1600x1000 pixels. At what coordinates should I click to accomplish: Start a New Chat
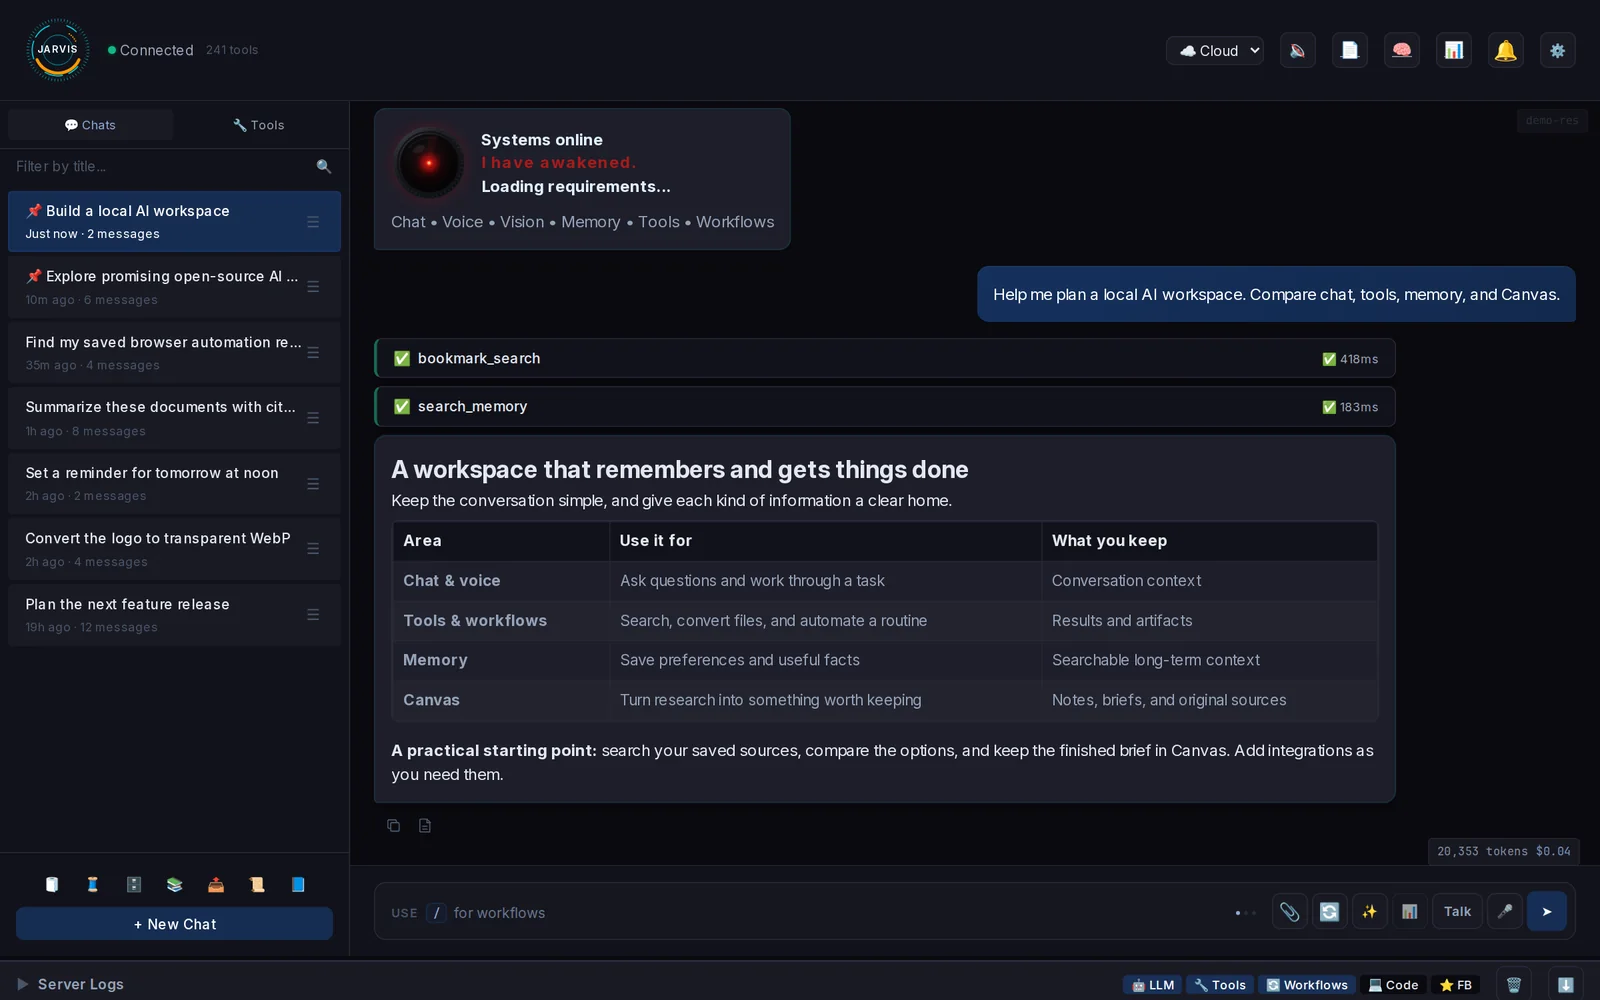pos(174,924)
